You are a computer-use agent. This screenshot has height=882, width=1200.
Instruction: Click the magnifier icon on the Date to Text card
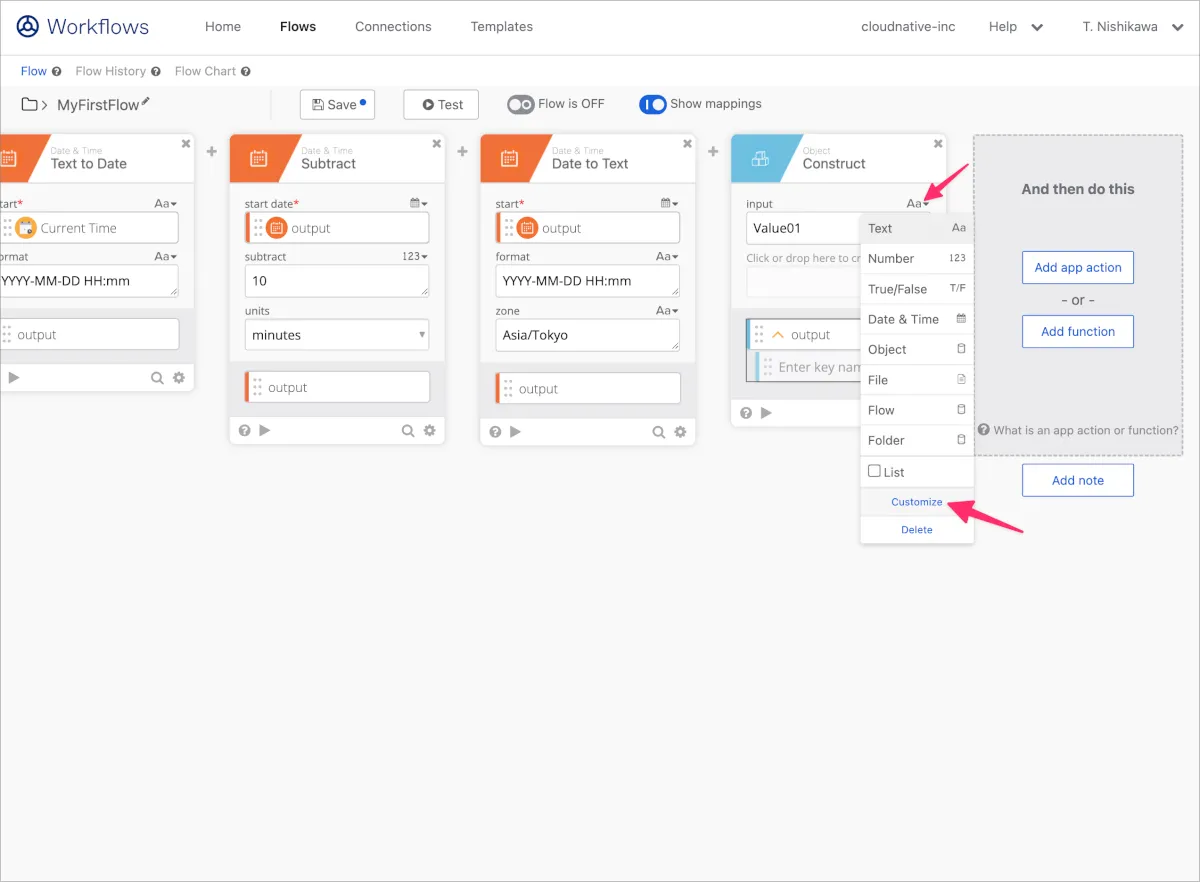[659, 432]
